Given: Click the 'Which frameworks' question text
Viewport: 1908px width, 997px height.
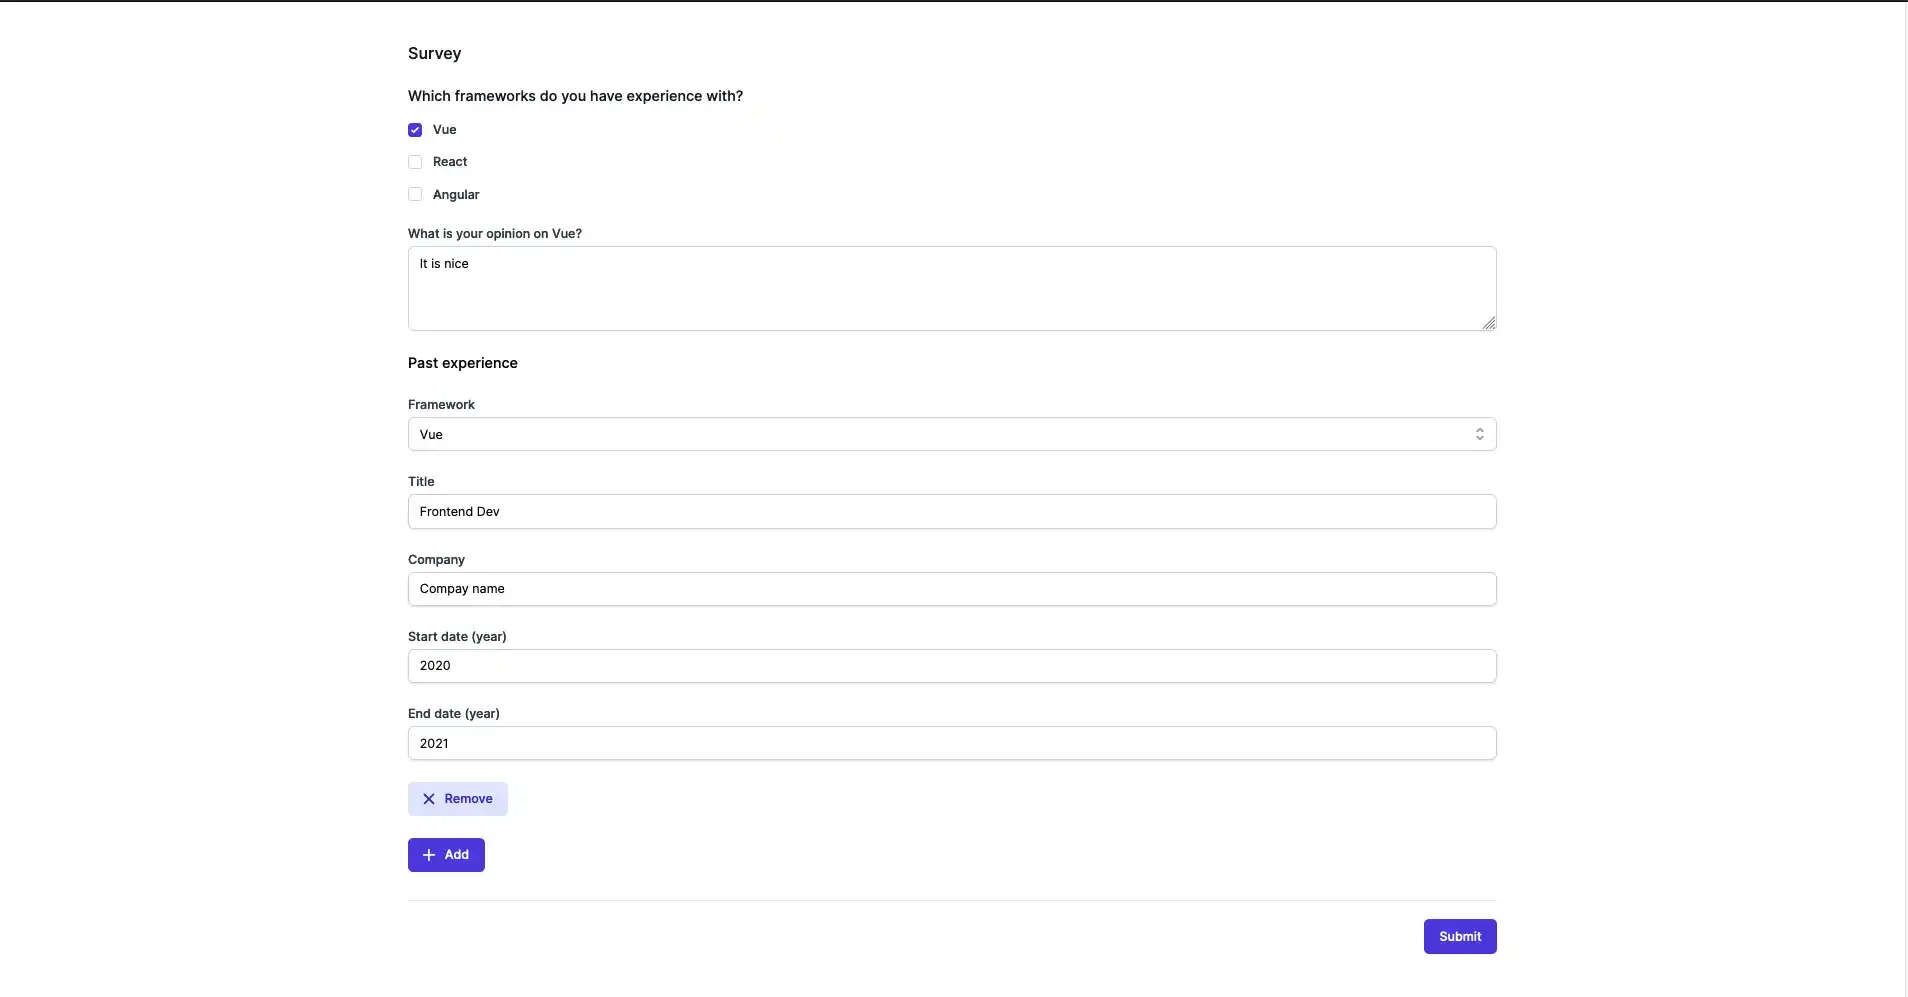Looking at the screenshot, I should tap(575, 96).
